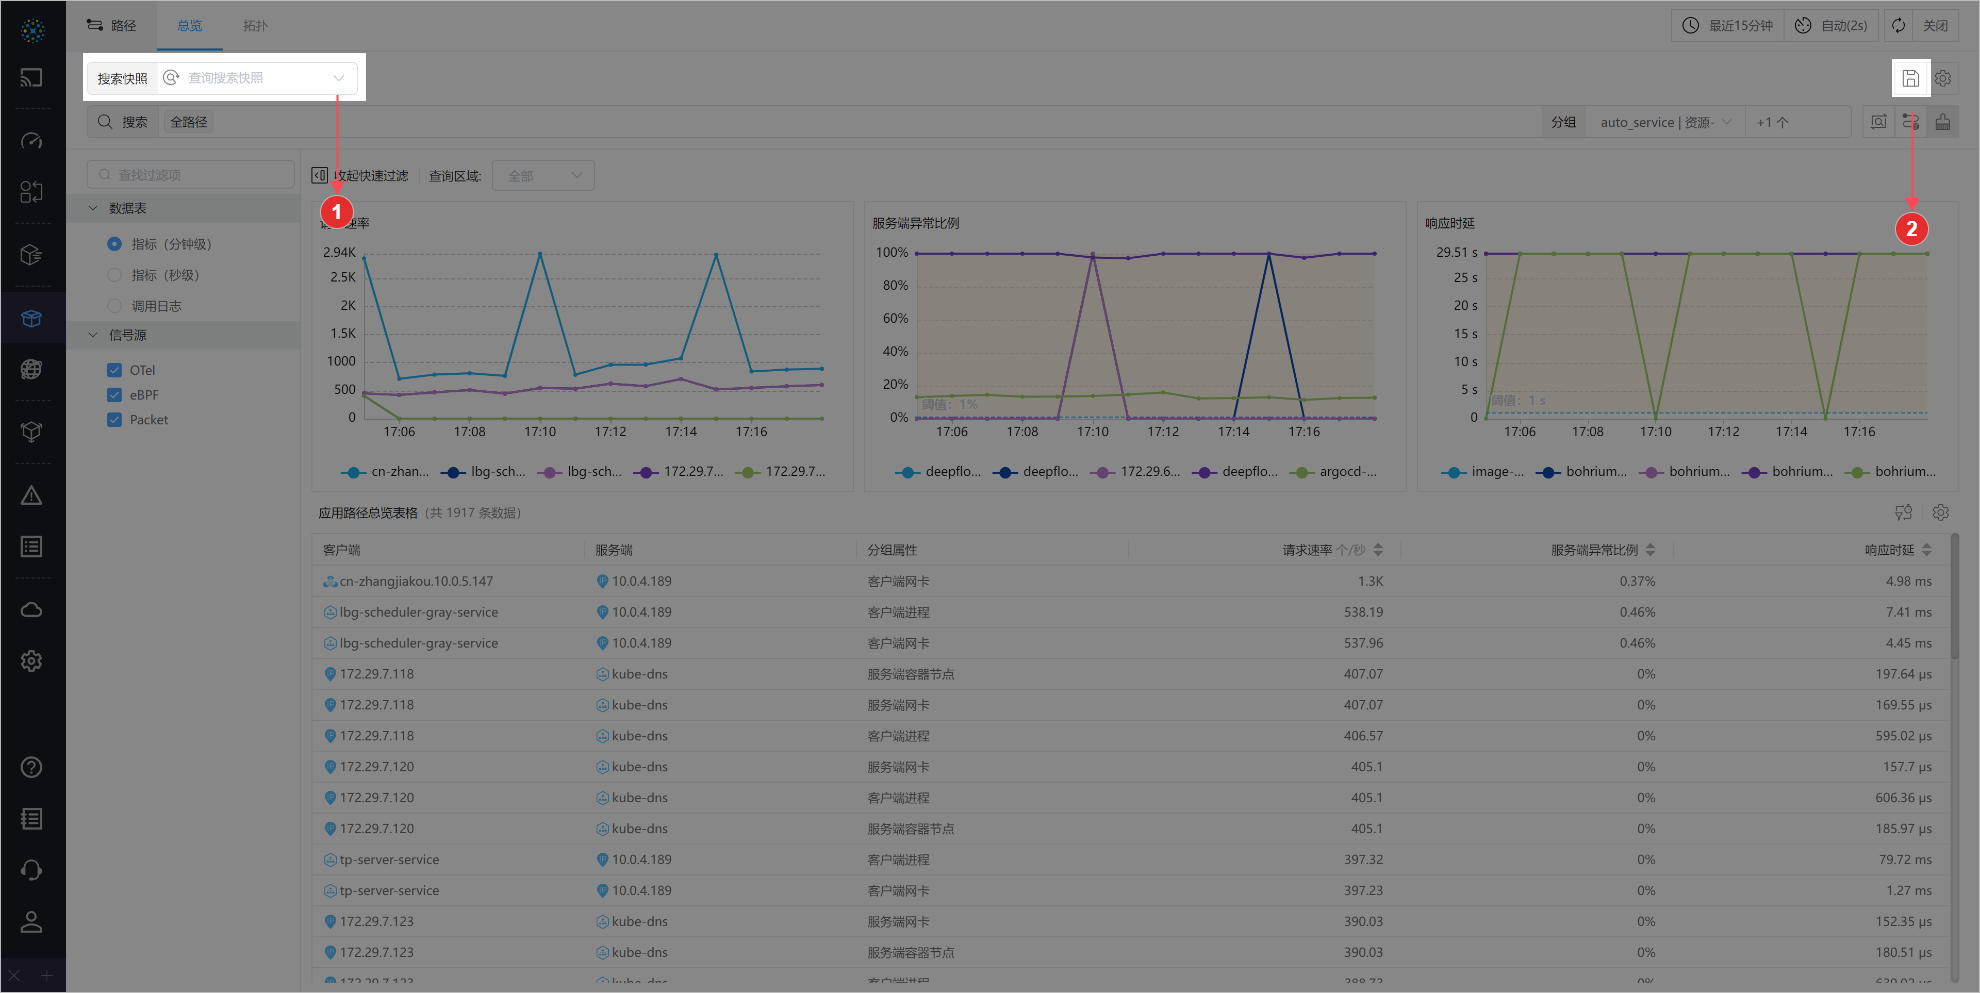Open the help question mark sidebar icon

tap(32, 767)
